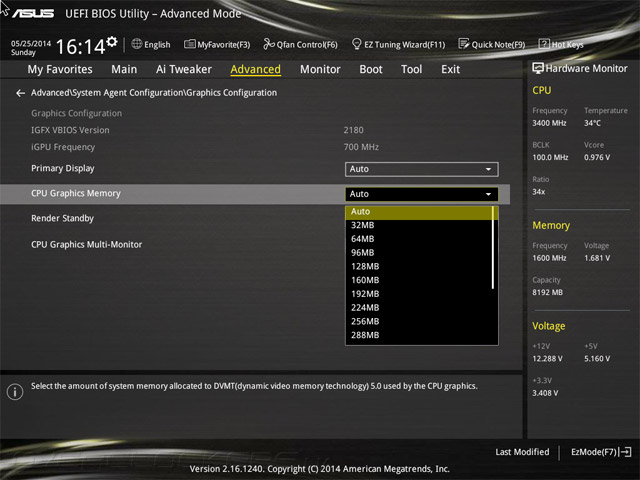Open the Primary Display dropdown
The height and width of the screenshot is (480, 640).
422,169
